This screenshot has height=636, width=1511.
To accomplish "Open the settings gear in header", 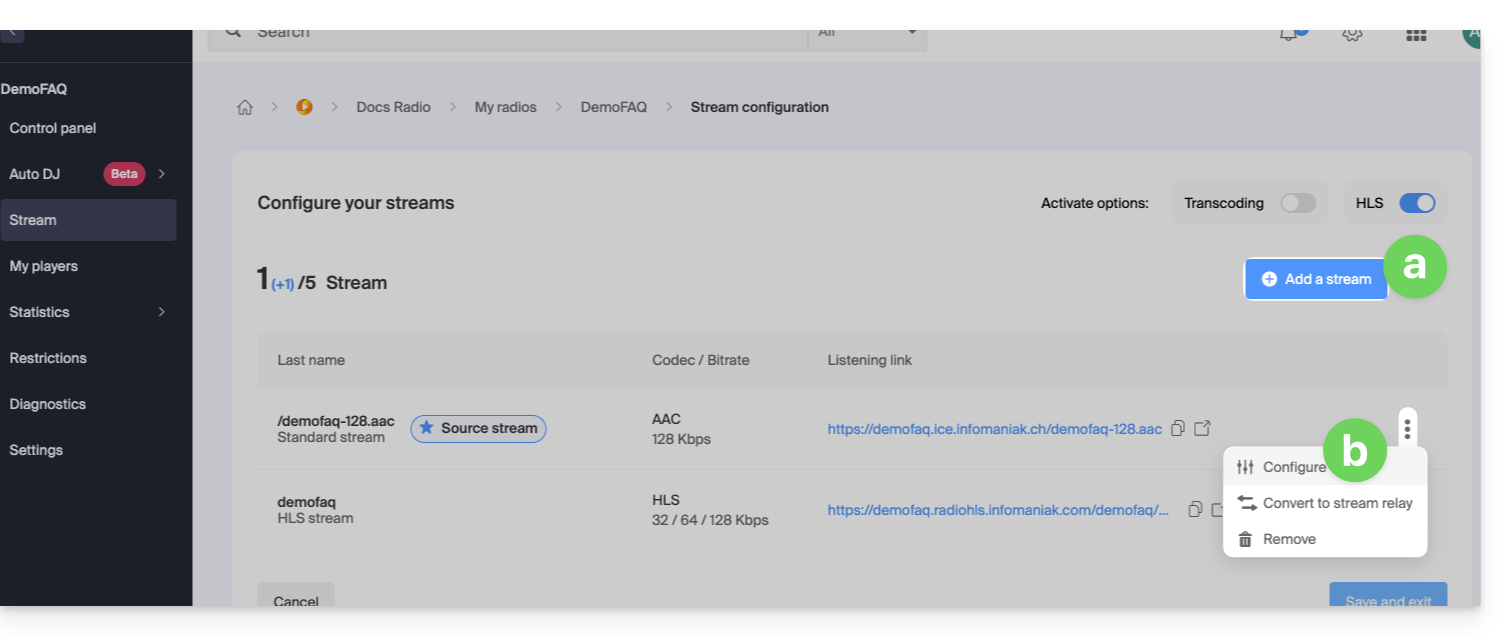I will coord(1352,34).
